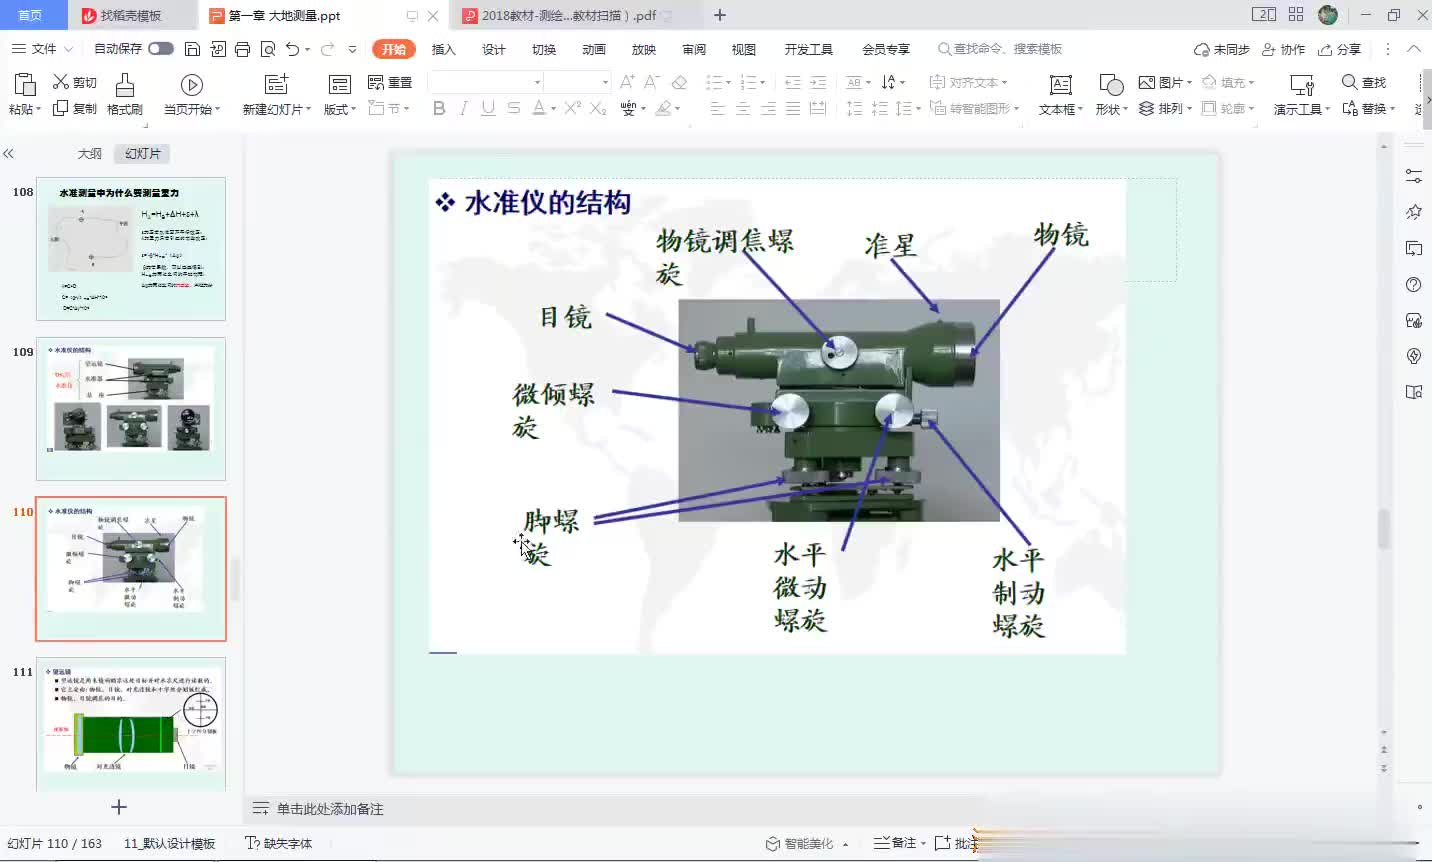The image size is (1432, 862).
Task: Select slide 109 thumbnail in the sidebar
Action: click(x=131, y=408)
